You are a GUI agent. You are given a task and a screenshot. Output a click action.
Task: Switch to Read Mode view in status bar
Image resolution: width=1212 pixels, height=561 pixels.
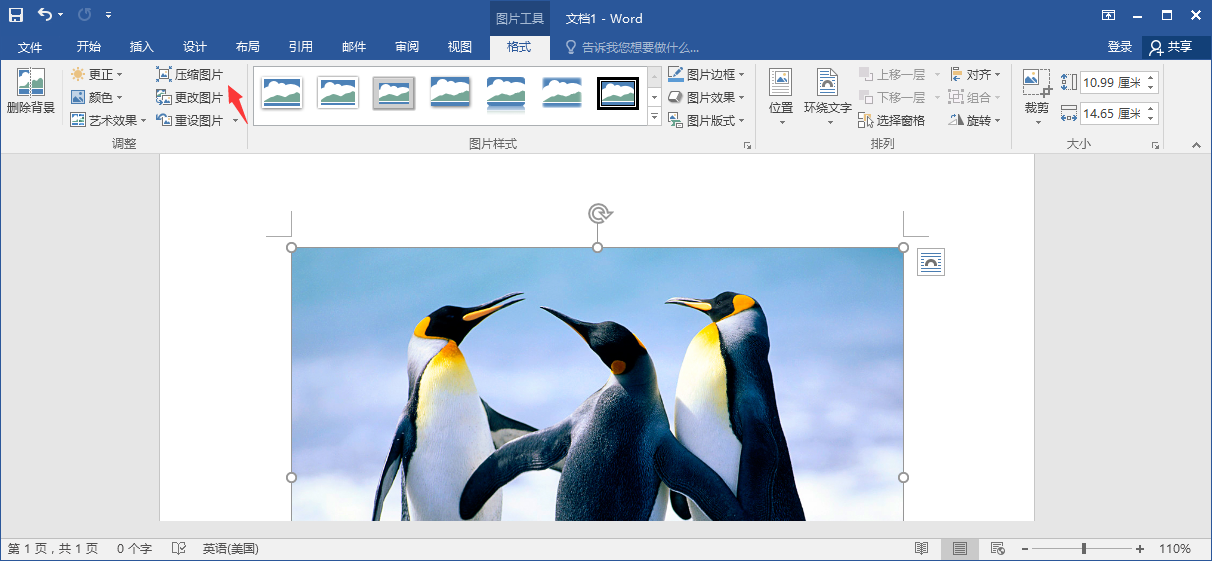tap(921, 548)
